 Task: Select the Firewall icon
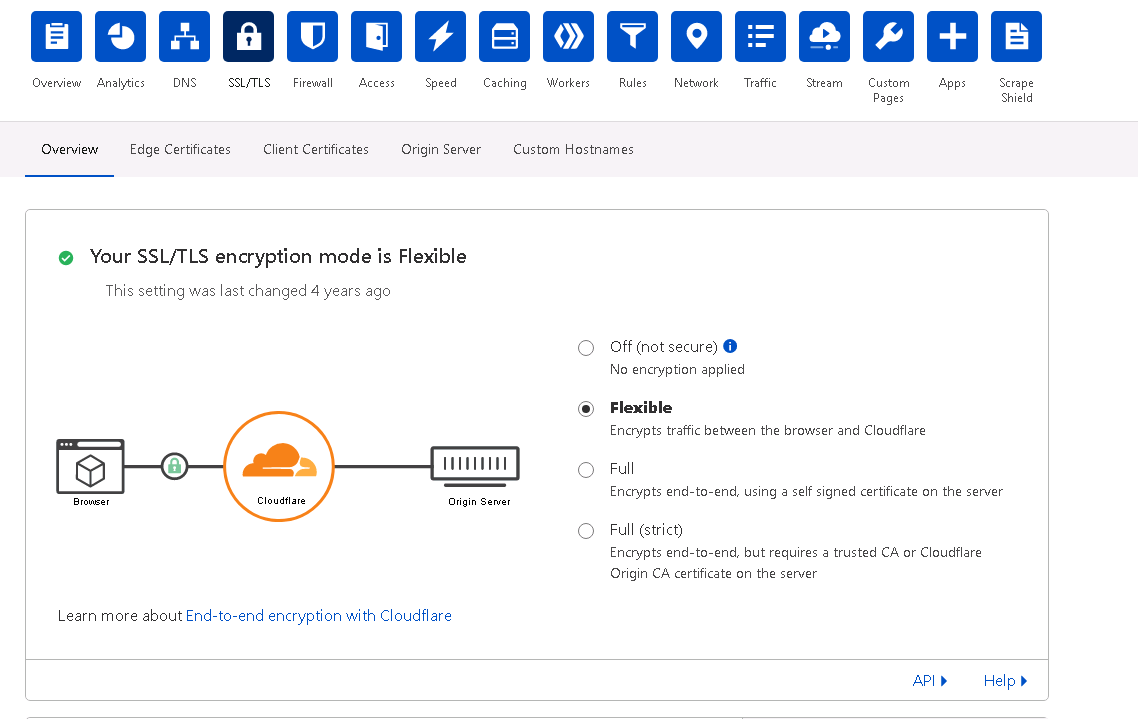312,36
